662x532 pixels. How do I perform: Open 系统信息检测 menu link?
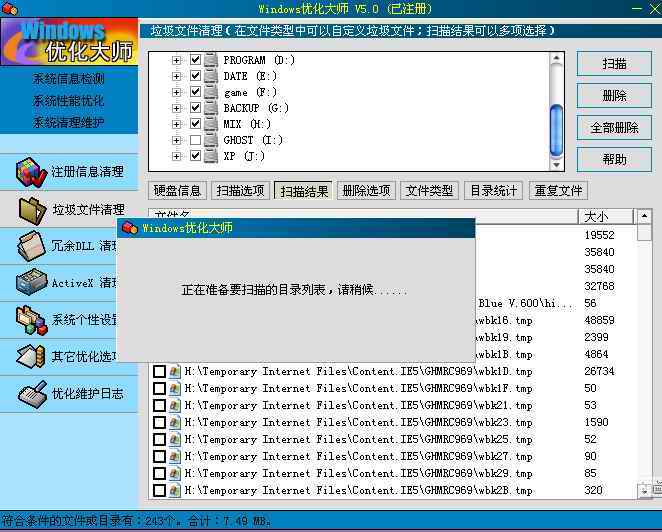coord(68,79)
